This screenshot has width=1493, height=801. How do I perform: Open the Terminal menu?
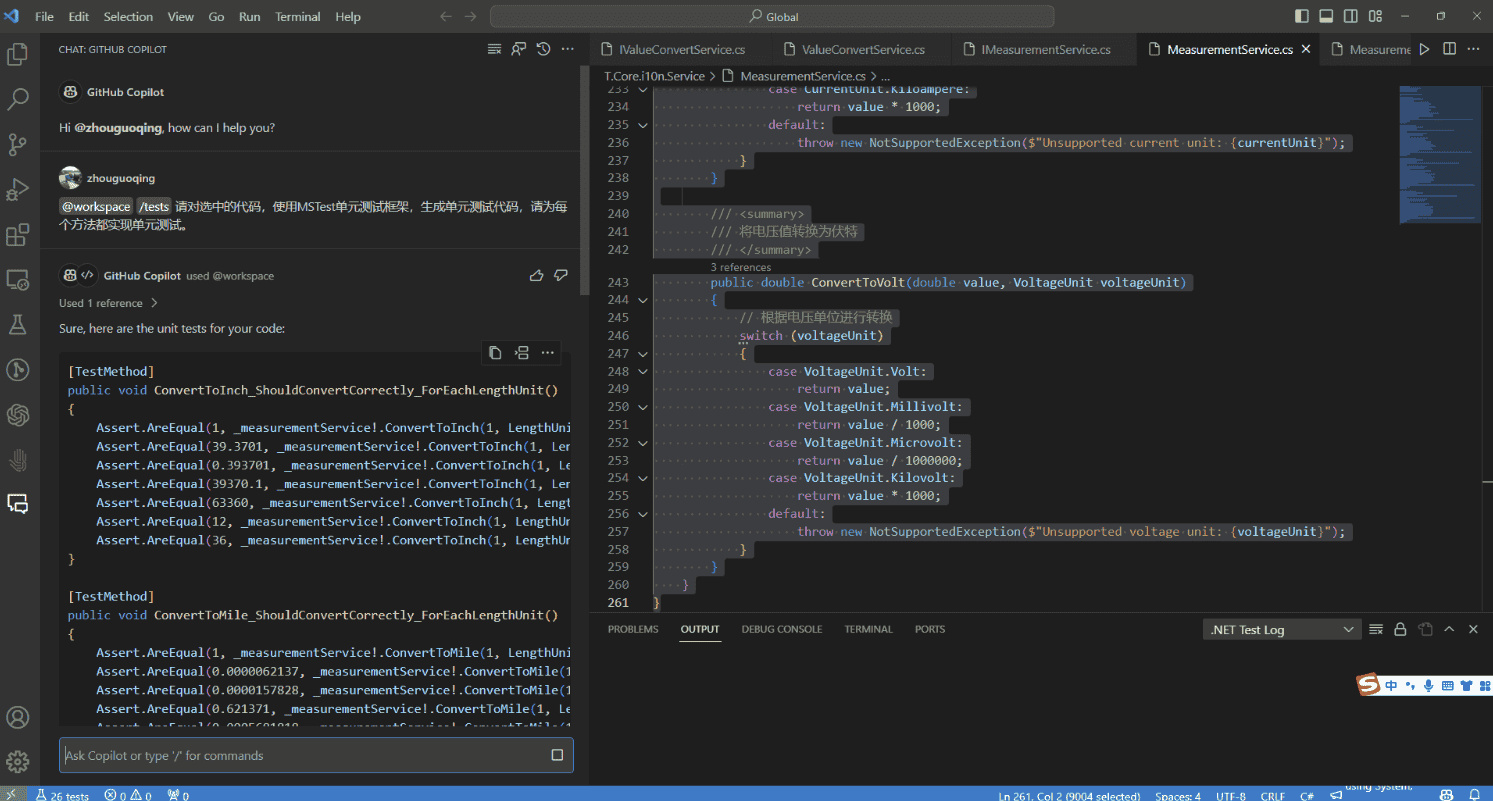[297, 17]
